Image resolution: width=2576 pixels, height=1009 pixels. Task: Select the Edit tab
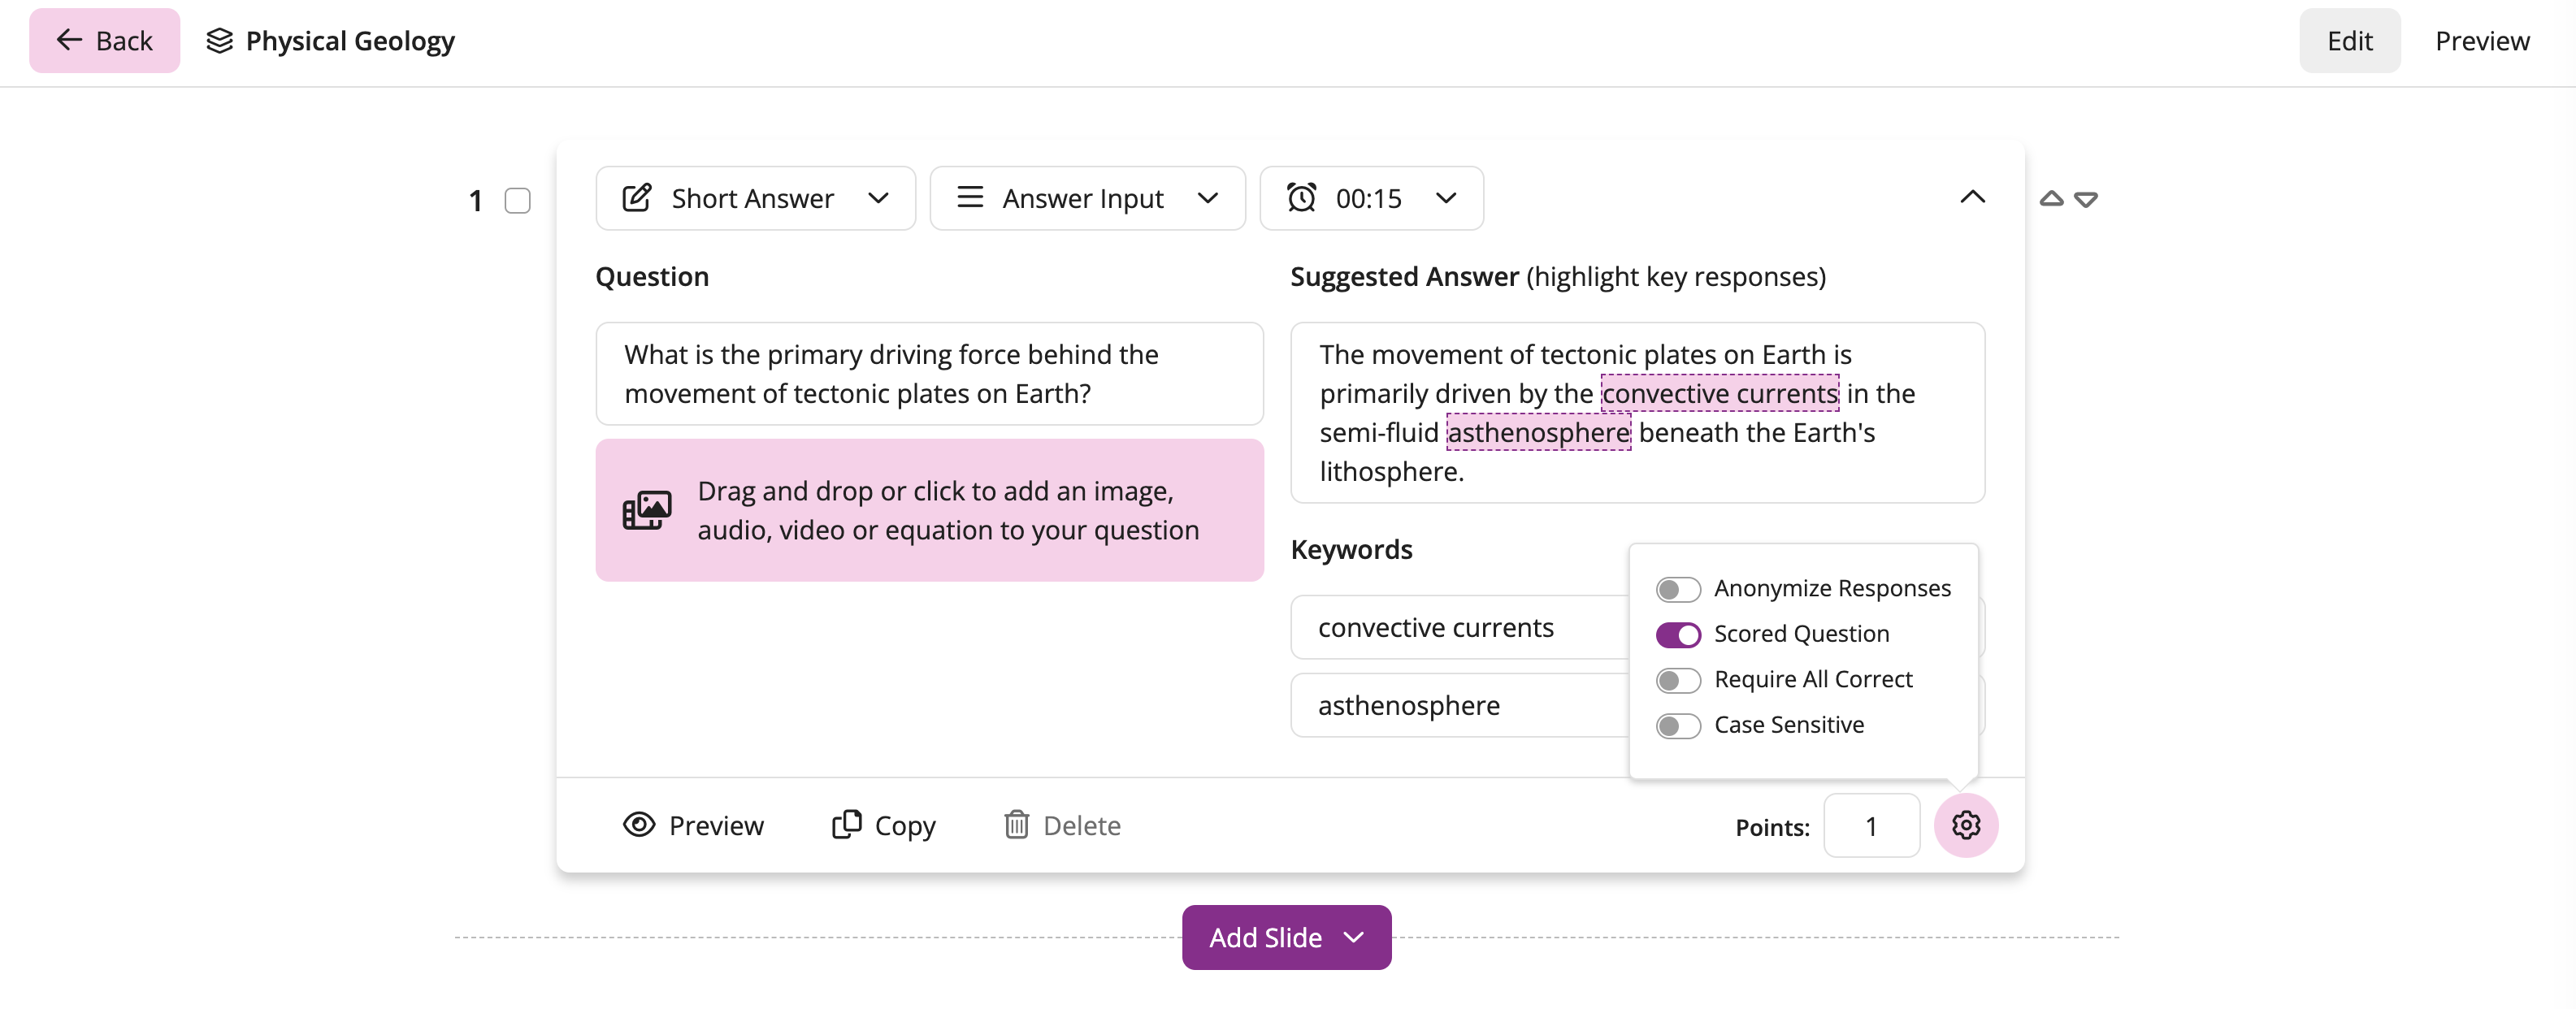[2351, 40]
